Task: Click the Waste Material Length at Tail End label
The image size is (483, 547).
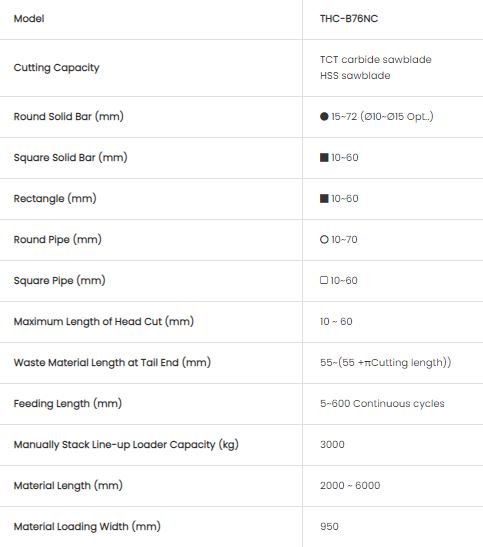Action: click(x=112, y=362)
